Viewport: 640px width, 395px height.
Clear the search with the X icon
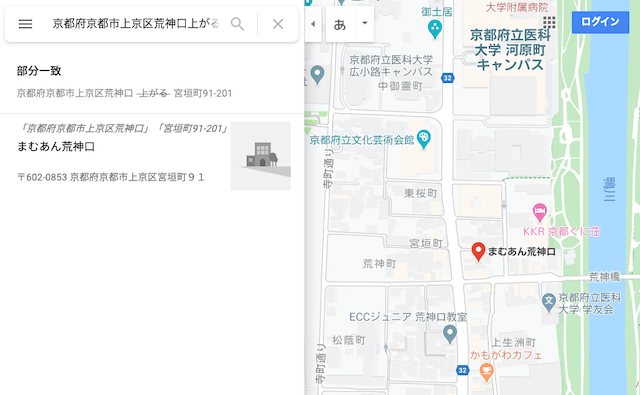278,24
